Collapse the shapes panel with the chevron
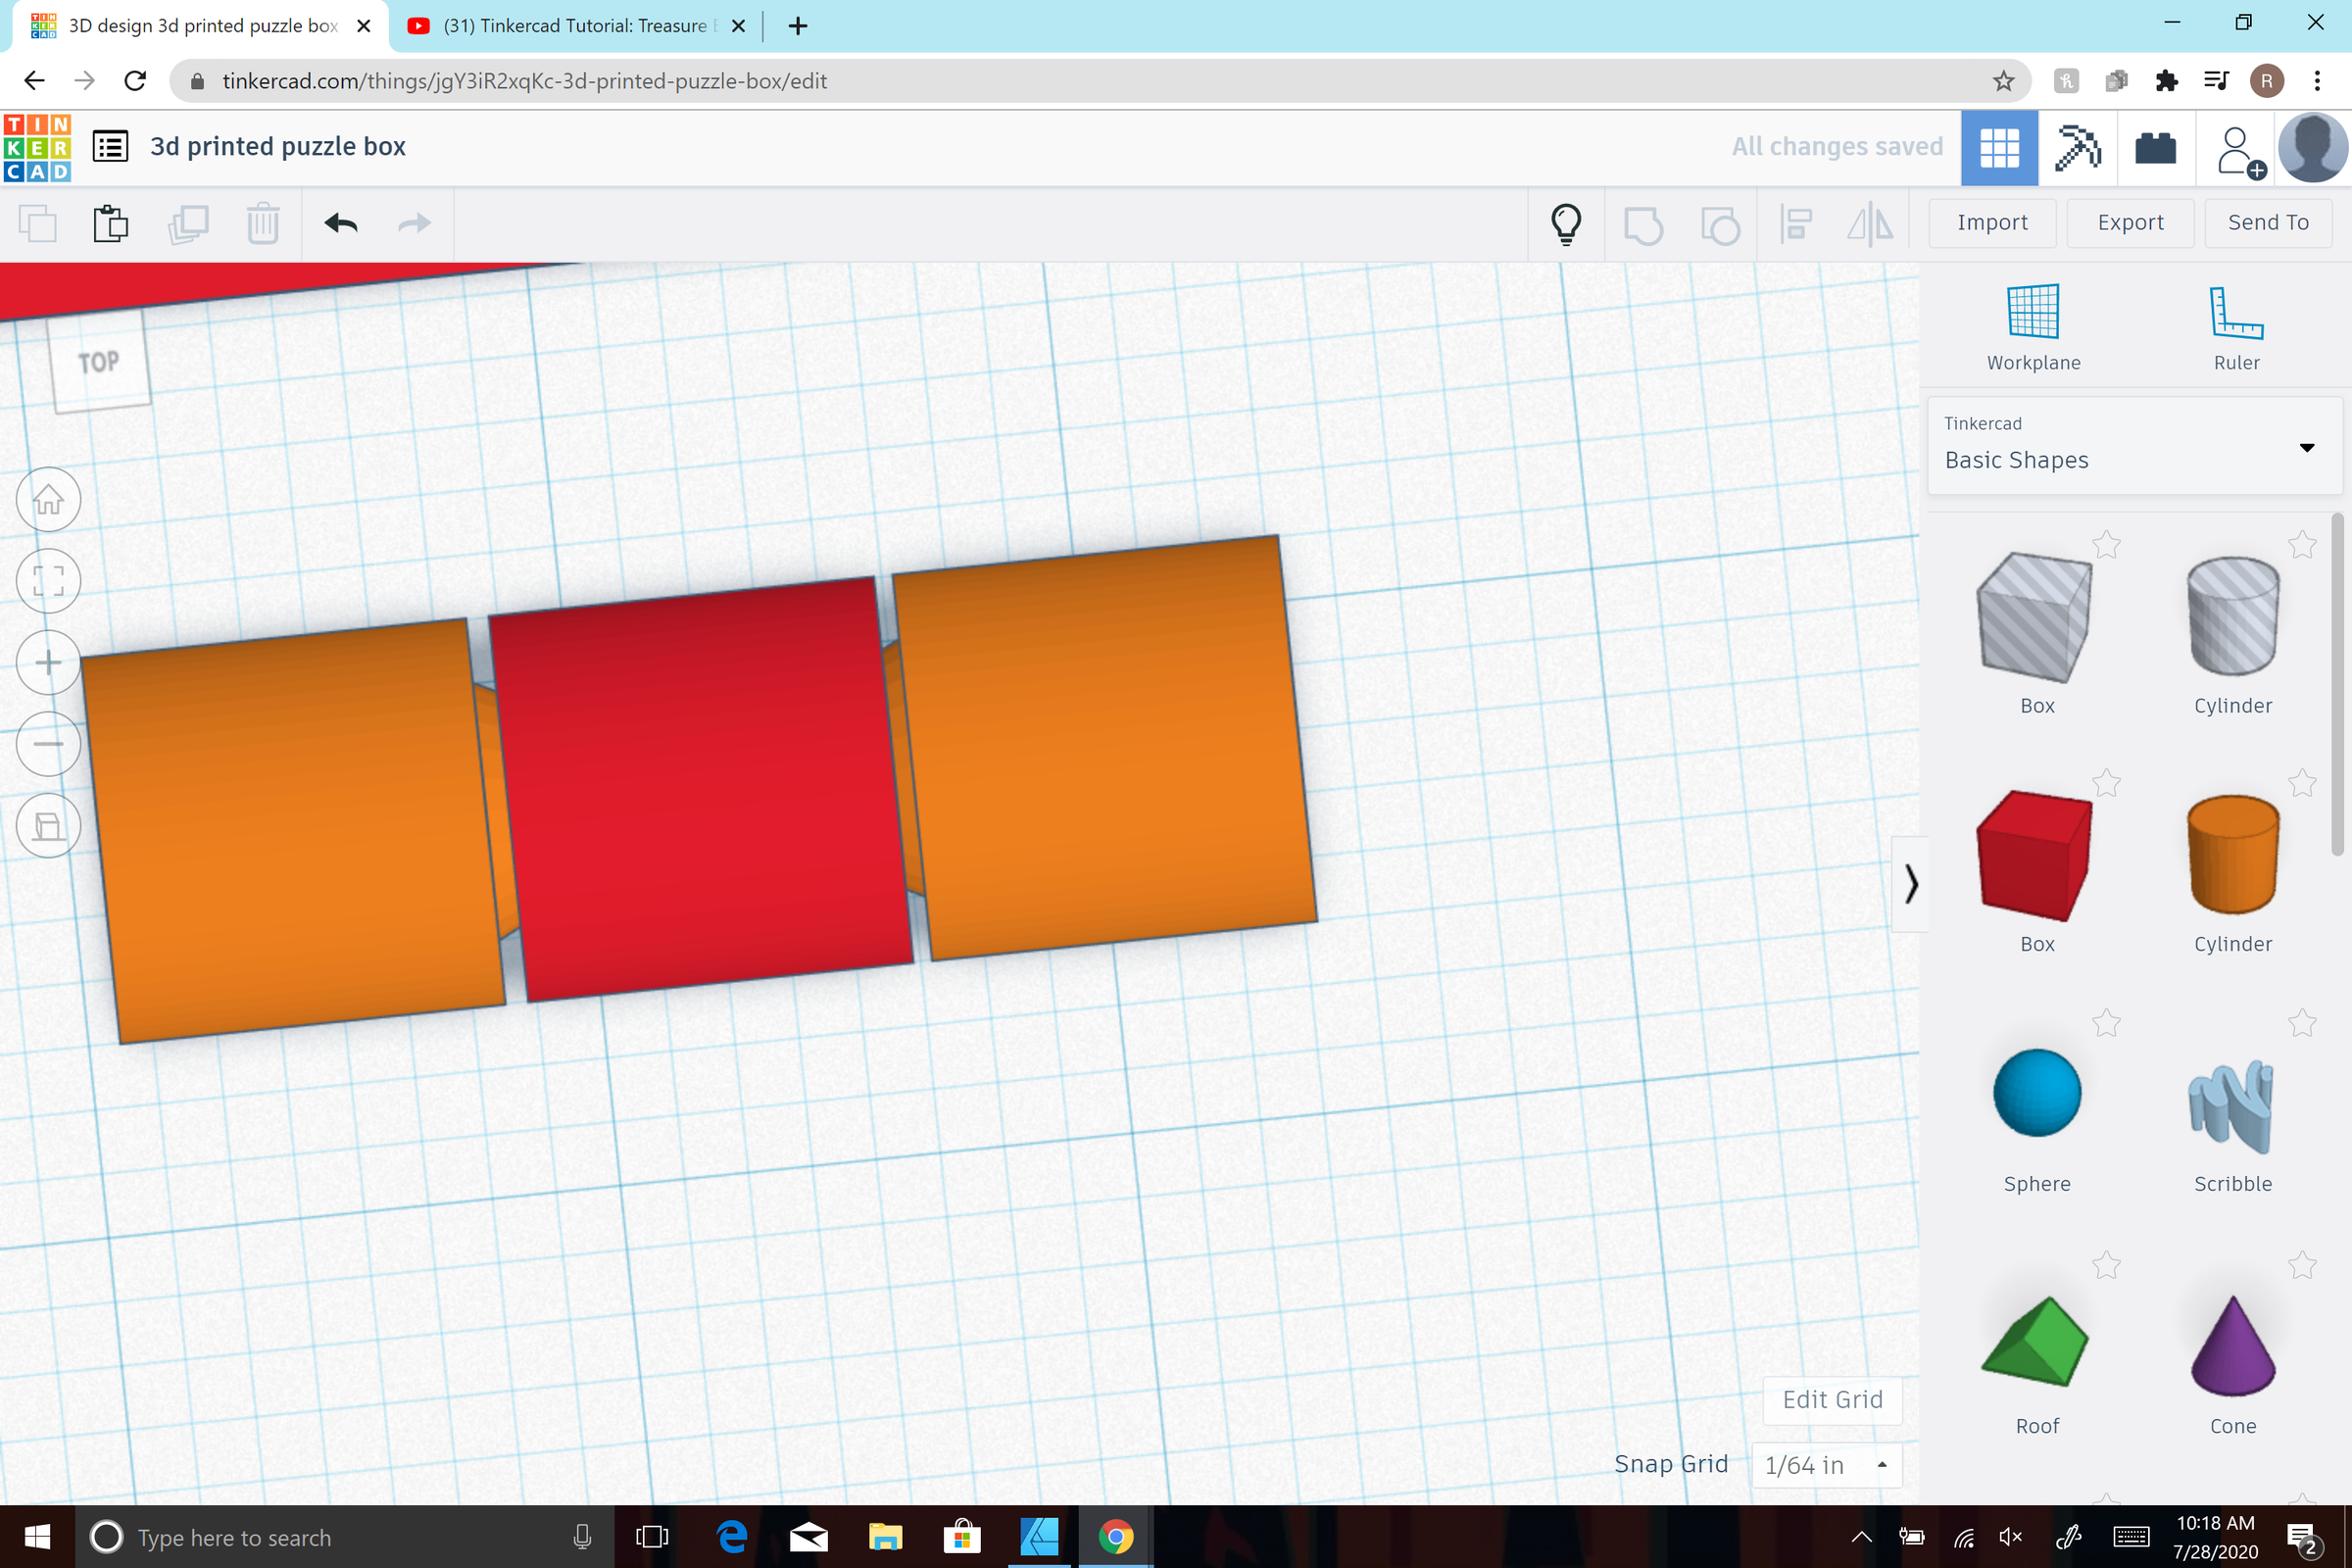 [1911, 884]
